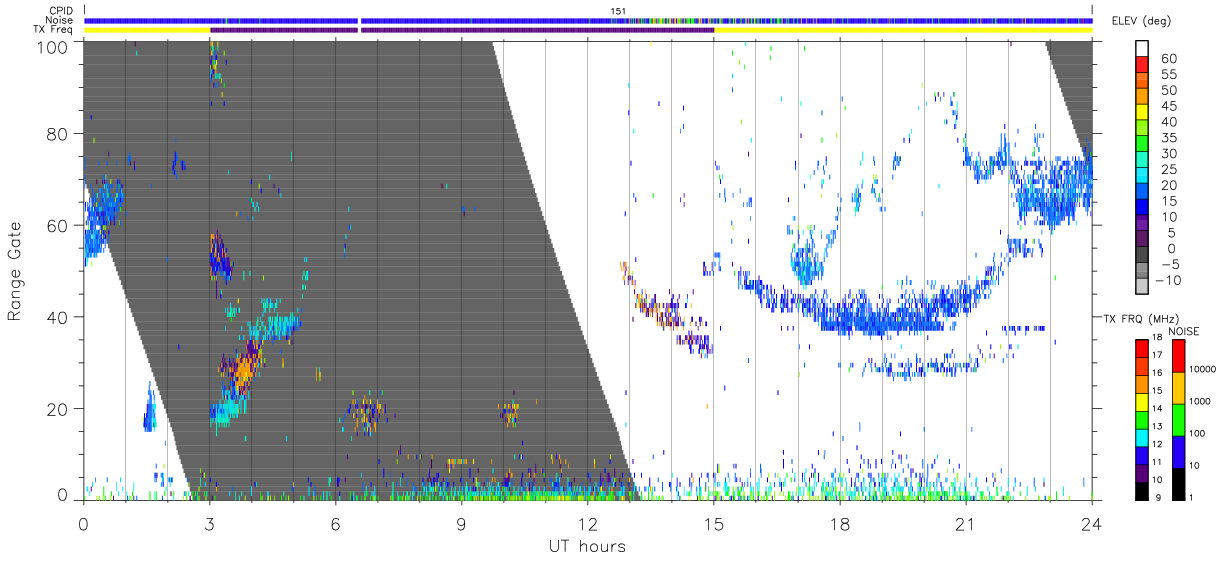Click the yellow segment of the ELEV color bar
The height and width of the screenshot is (567, 1228).
click(1142, 113)
